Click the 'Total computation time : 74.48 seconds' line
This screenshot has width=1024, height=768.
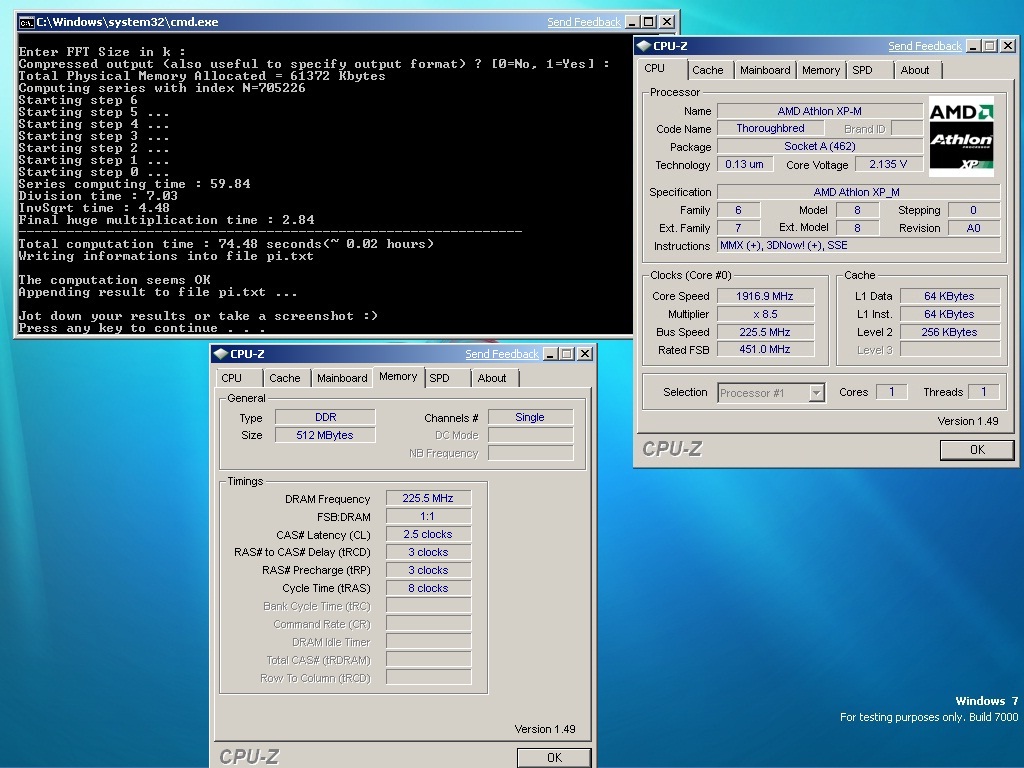coord(226,244)
